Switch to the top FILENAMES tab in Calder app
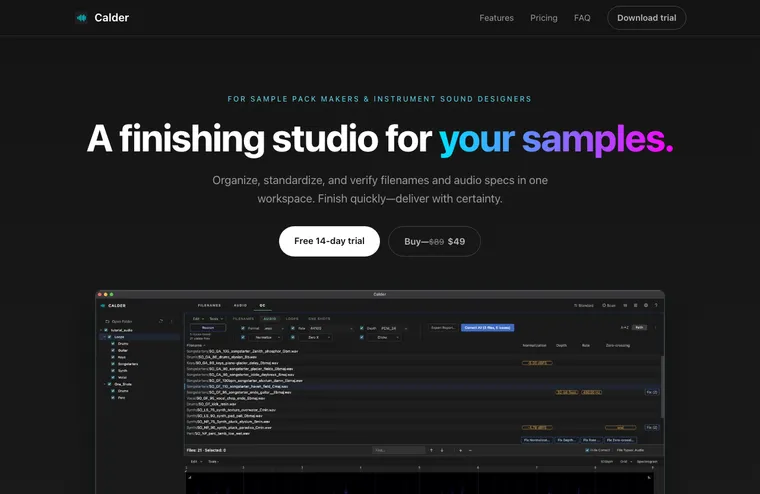This screenshot has height=494, width=760. click(209, 305)
